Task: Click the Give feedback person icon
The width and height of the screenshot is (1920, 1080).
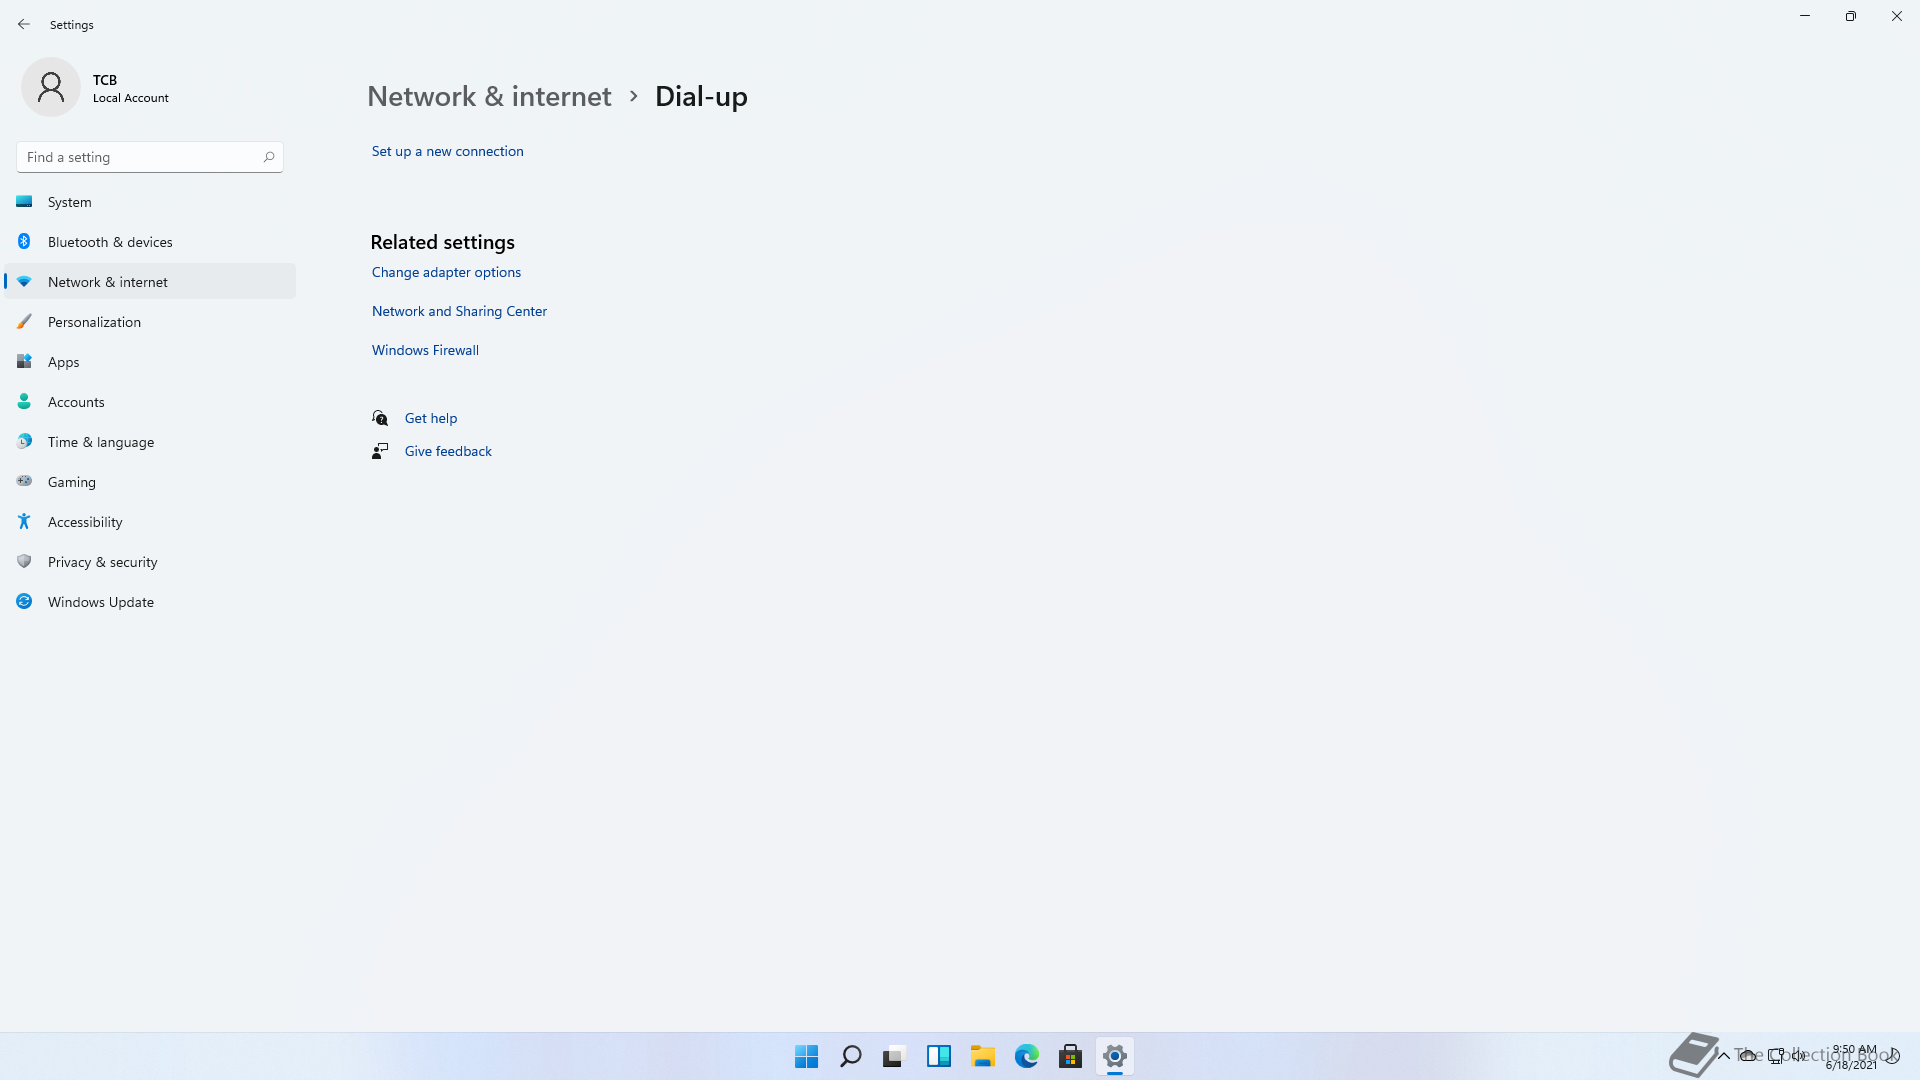Action: tap(380, 451)
